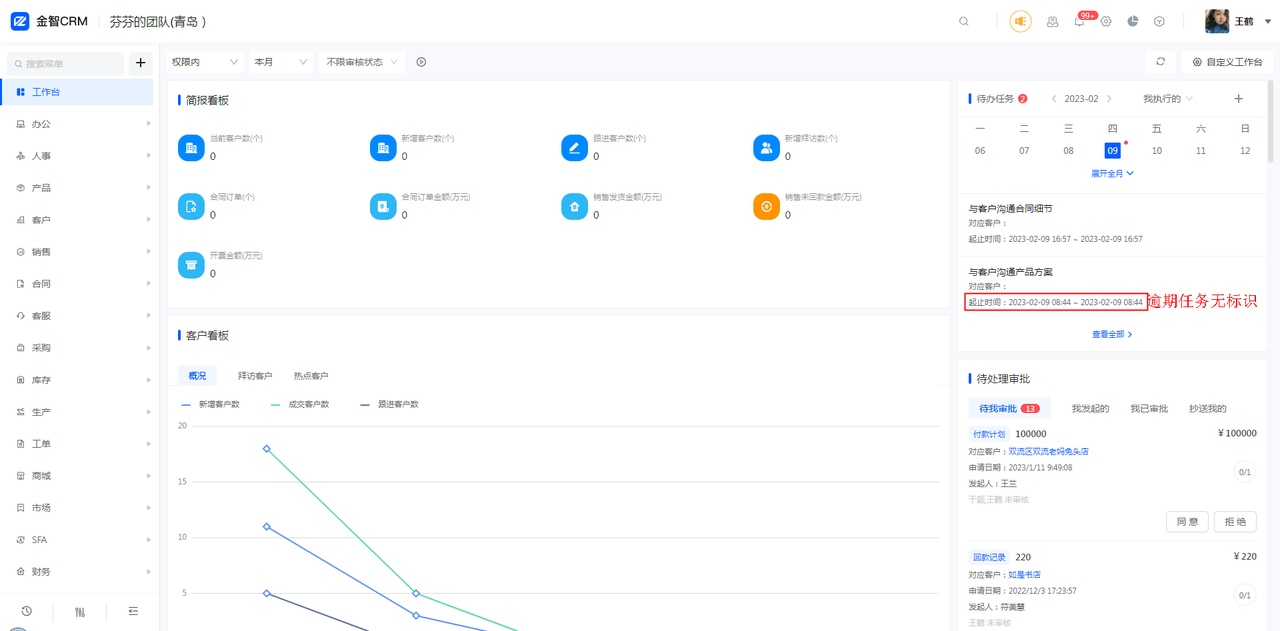Expand full month via 展开全月
The width and height of the screenshot is (1280, 631).
point(1112,173)
